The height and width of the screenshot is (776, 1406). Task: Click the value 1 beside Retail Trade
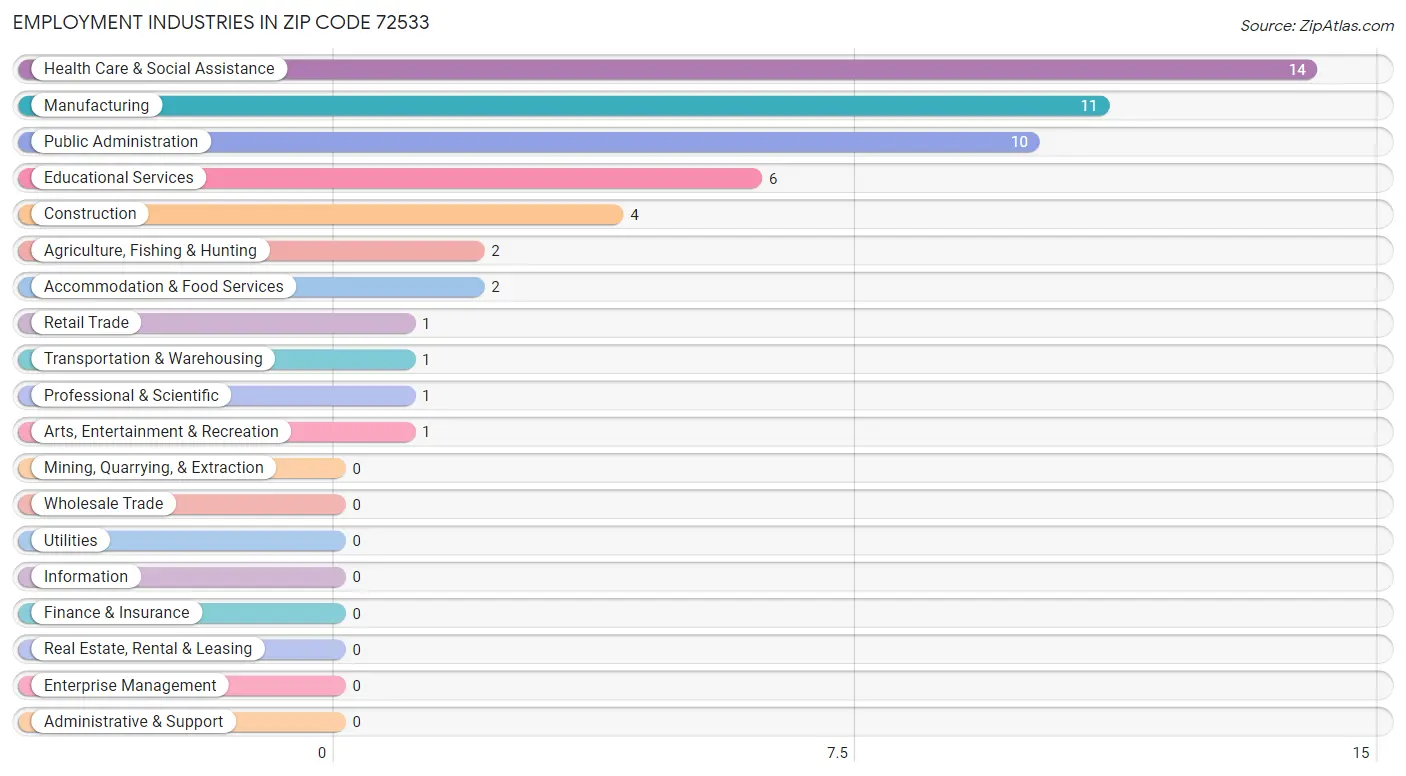click(426, 324)
